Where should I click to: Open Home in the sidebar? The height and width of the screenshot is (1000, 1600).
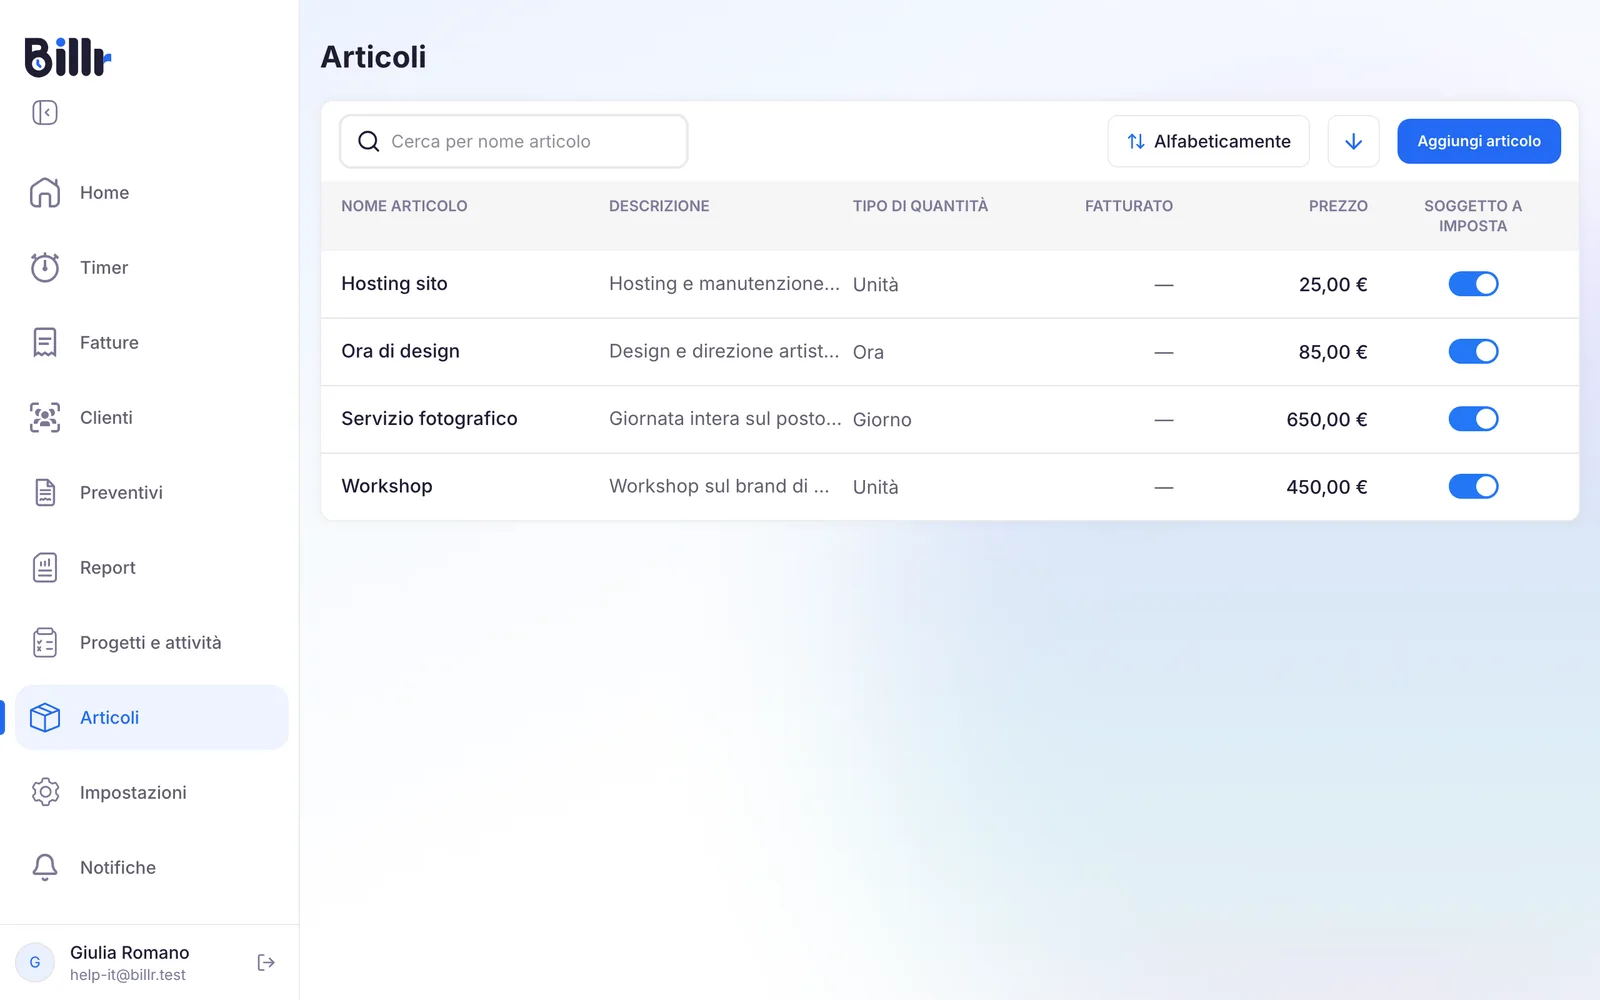click(152, 192)
